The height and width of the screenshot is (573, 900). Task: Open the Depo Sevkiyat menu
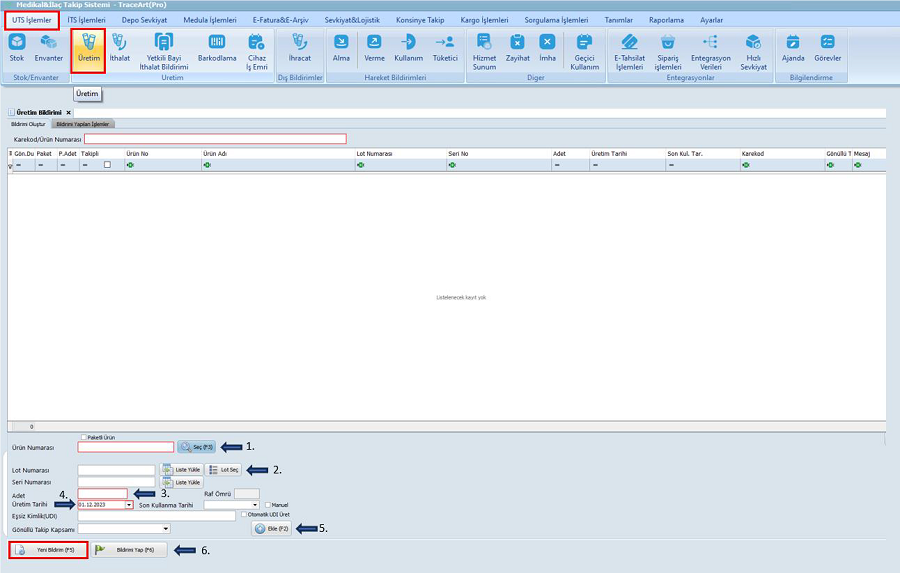point(144,20)
